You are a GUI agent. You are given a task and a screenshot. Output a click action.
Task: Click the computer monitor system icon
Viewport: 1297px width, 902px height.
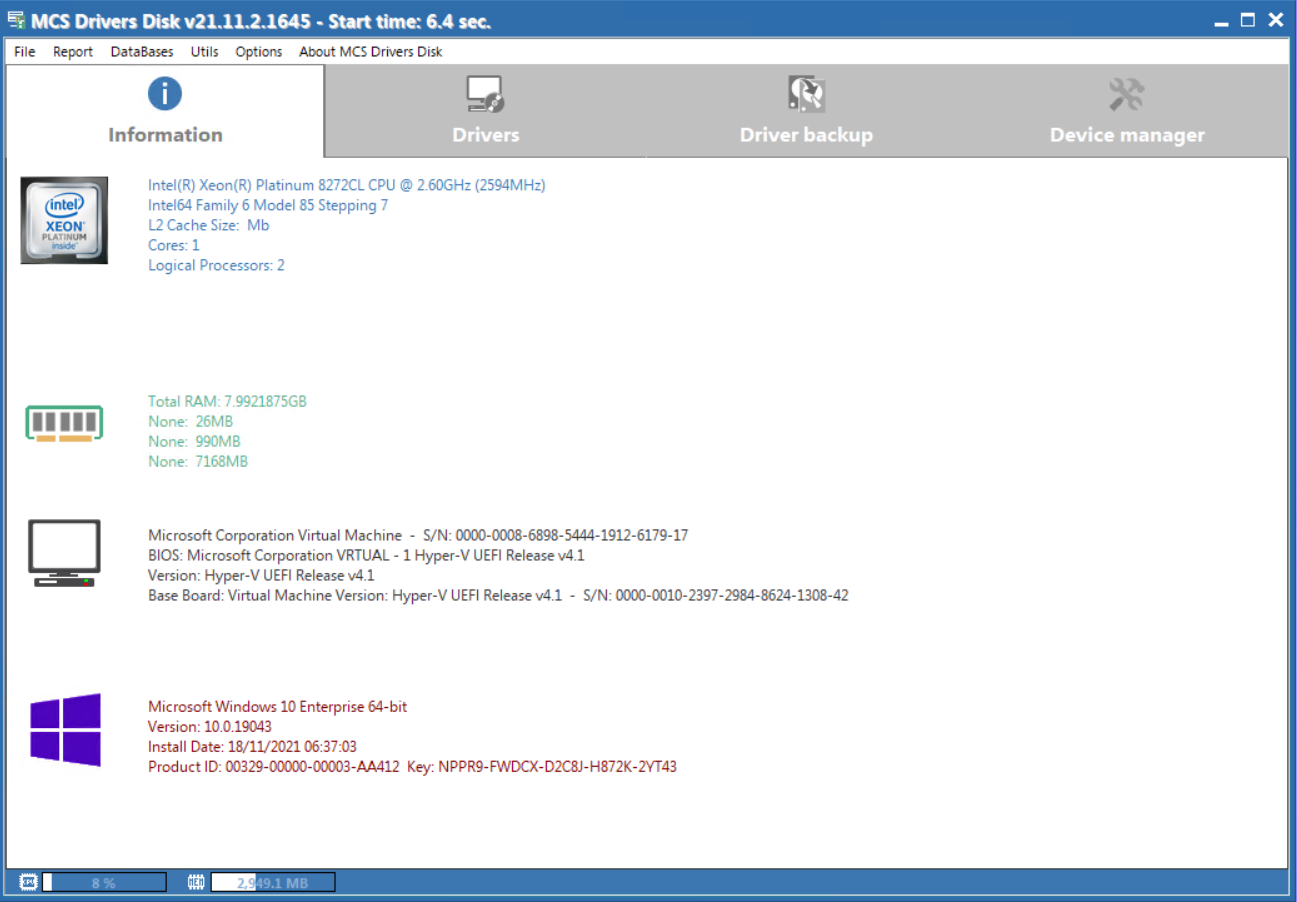pyautogui.click(x=64, y=553)
